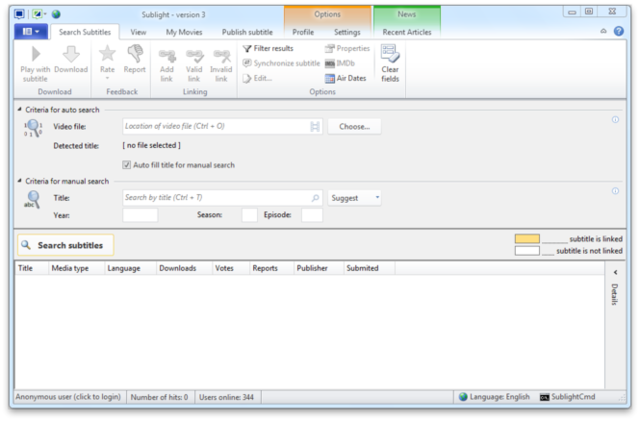Click the Clear fields icon
The width and height of the screenshot is (640, 421).
click(x=390, y=53)
